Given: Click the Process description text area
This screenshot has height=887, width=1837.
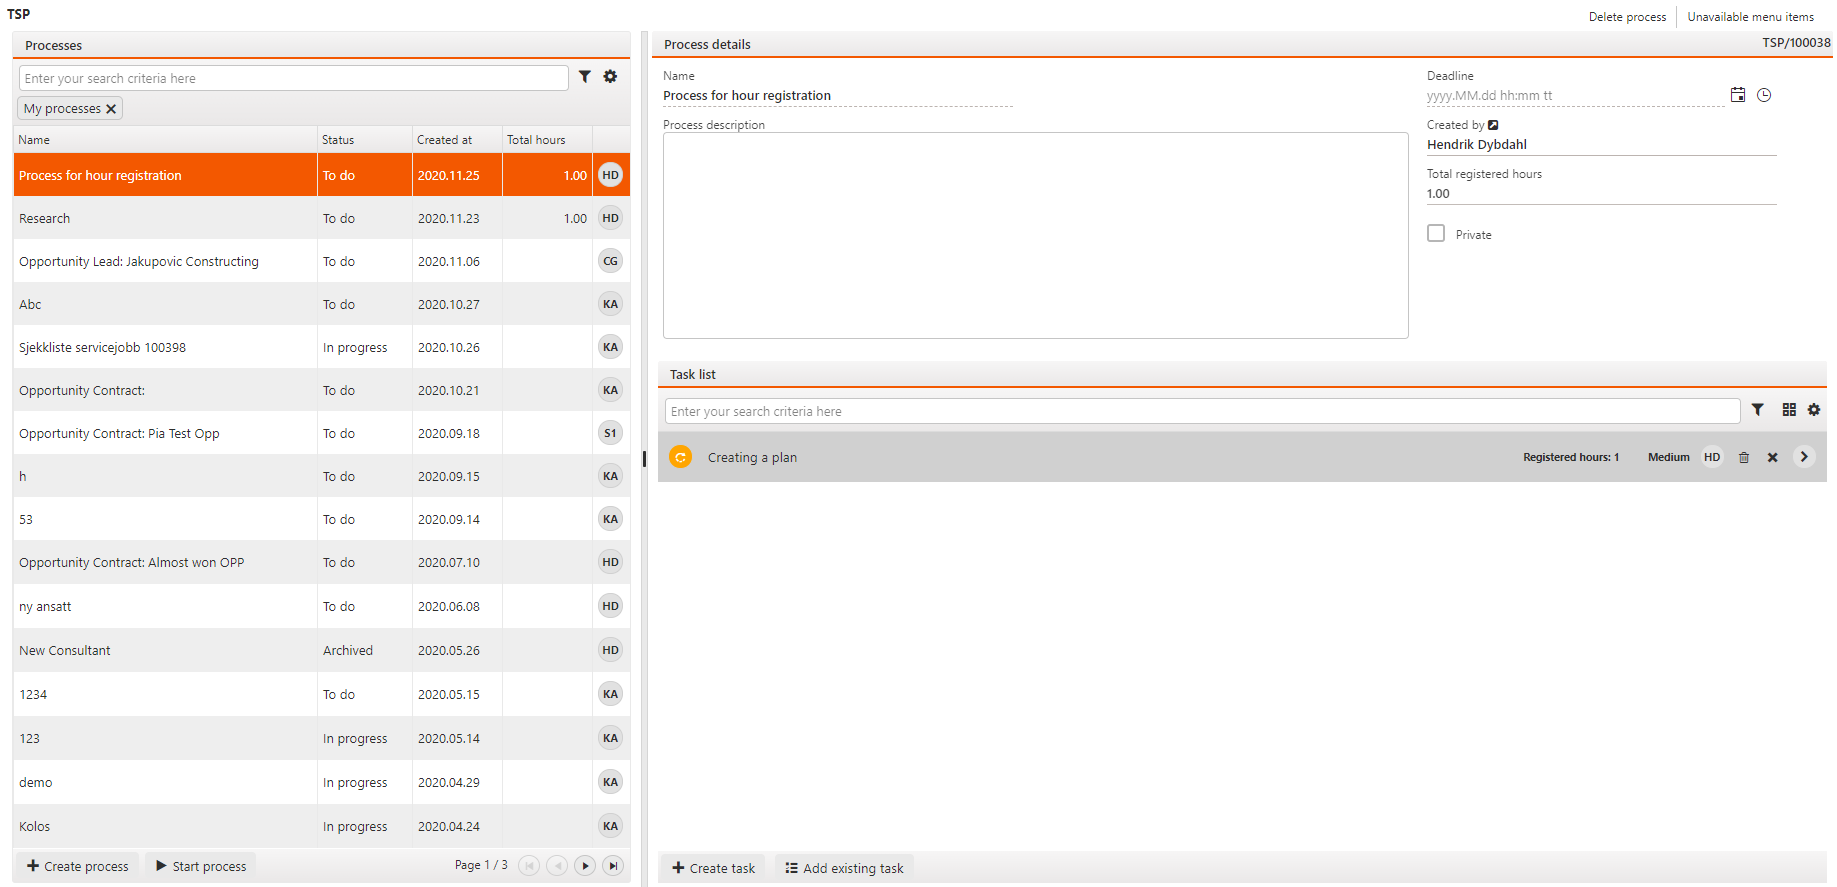Looking at the screenshot, I should 1035,236.
